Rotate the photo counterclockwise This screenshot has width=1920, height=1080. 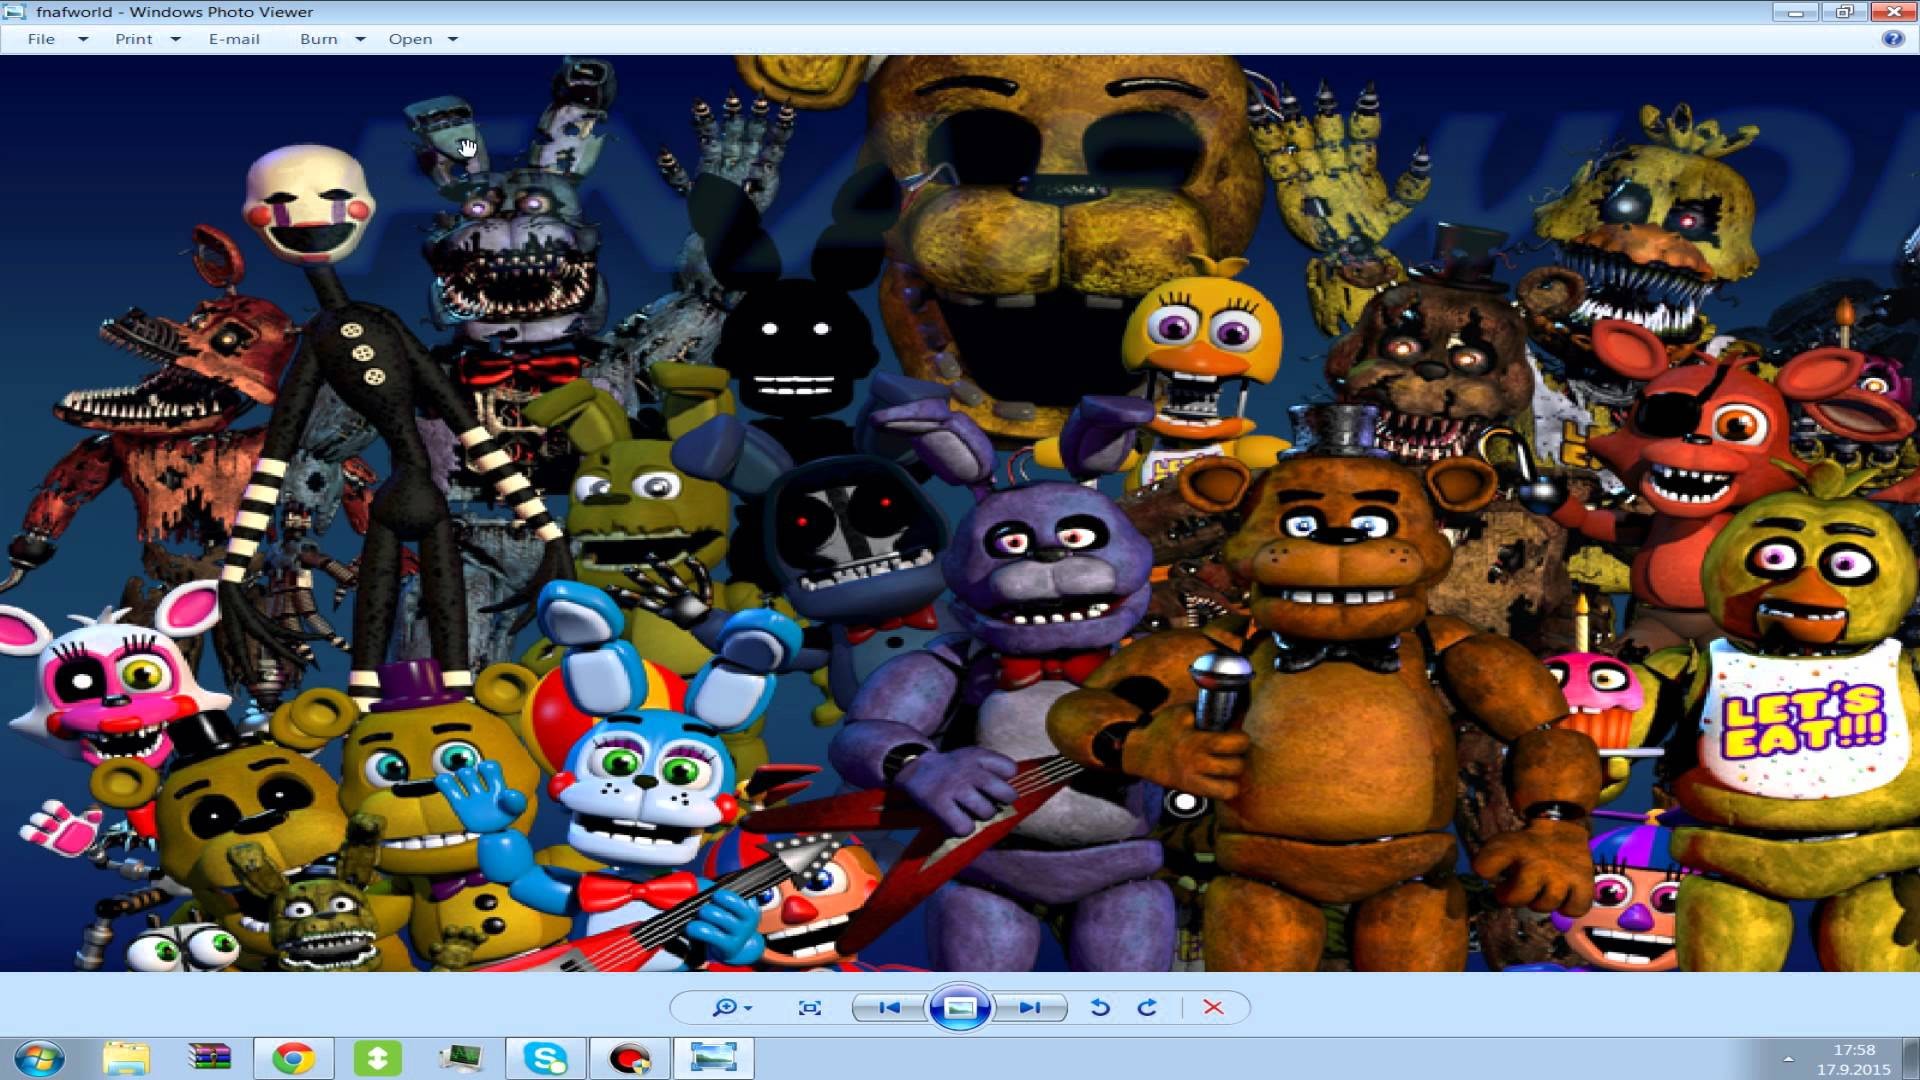coord(1100,1007)
